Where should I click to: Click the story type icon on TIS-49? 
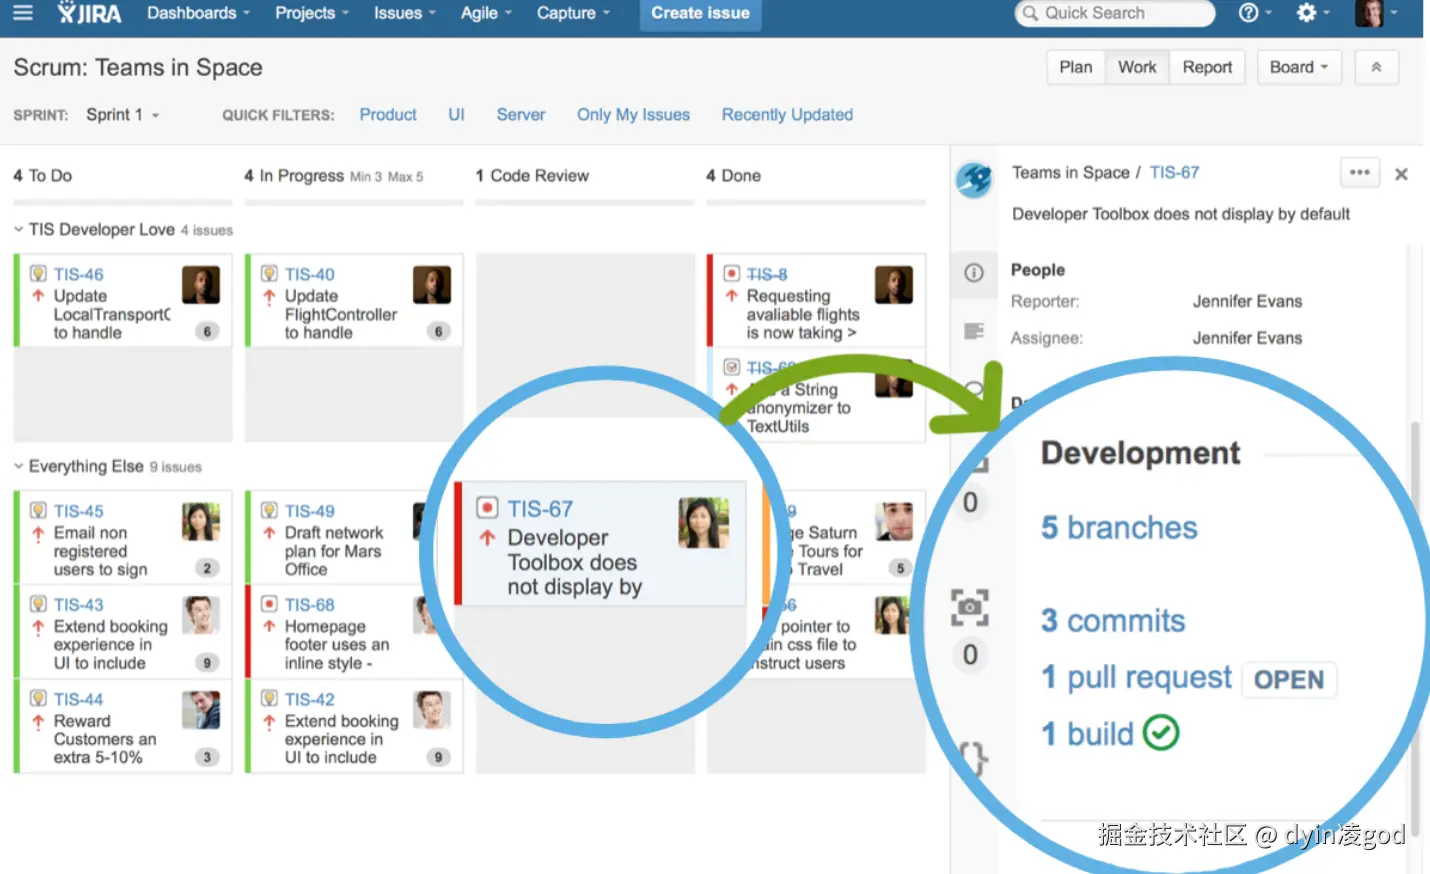pyautogui.click(x=269, y=511)
